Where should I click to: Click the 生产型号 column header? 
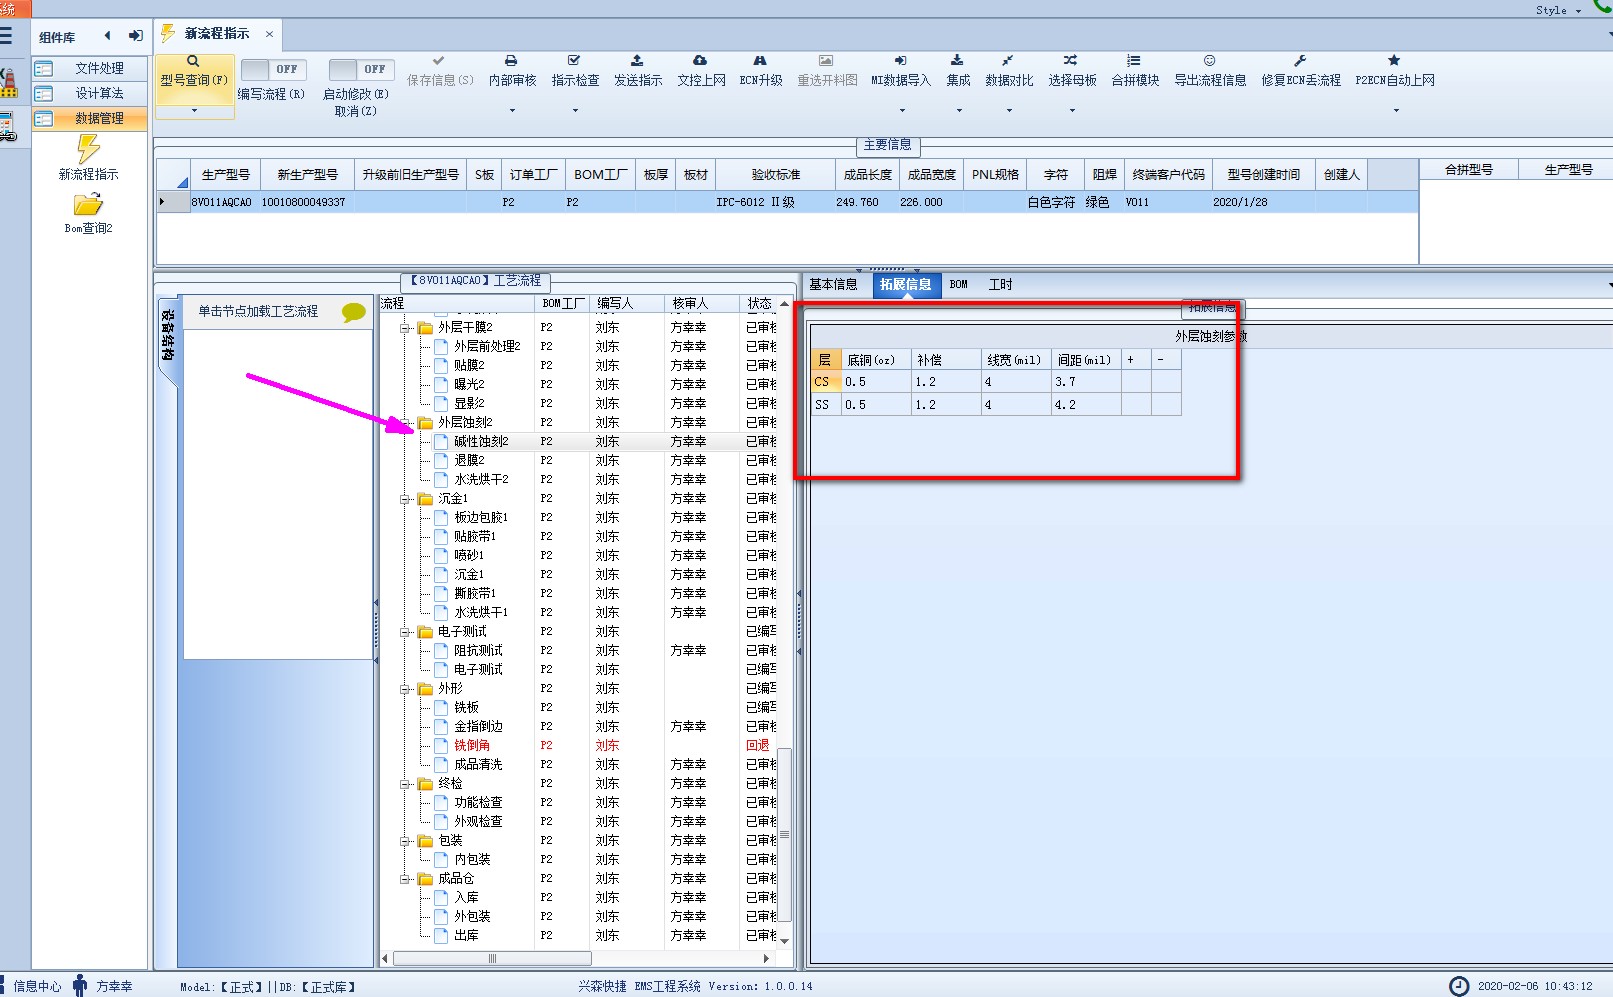tap(225, 174)
